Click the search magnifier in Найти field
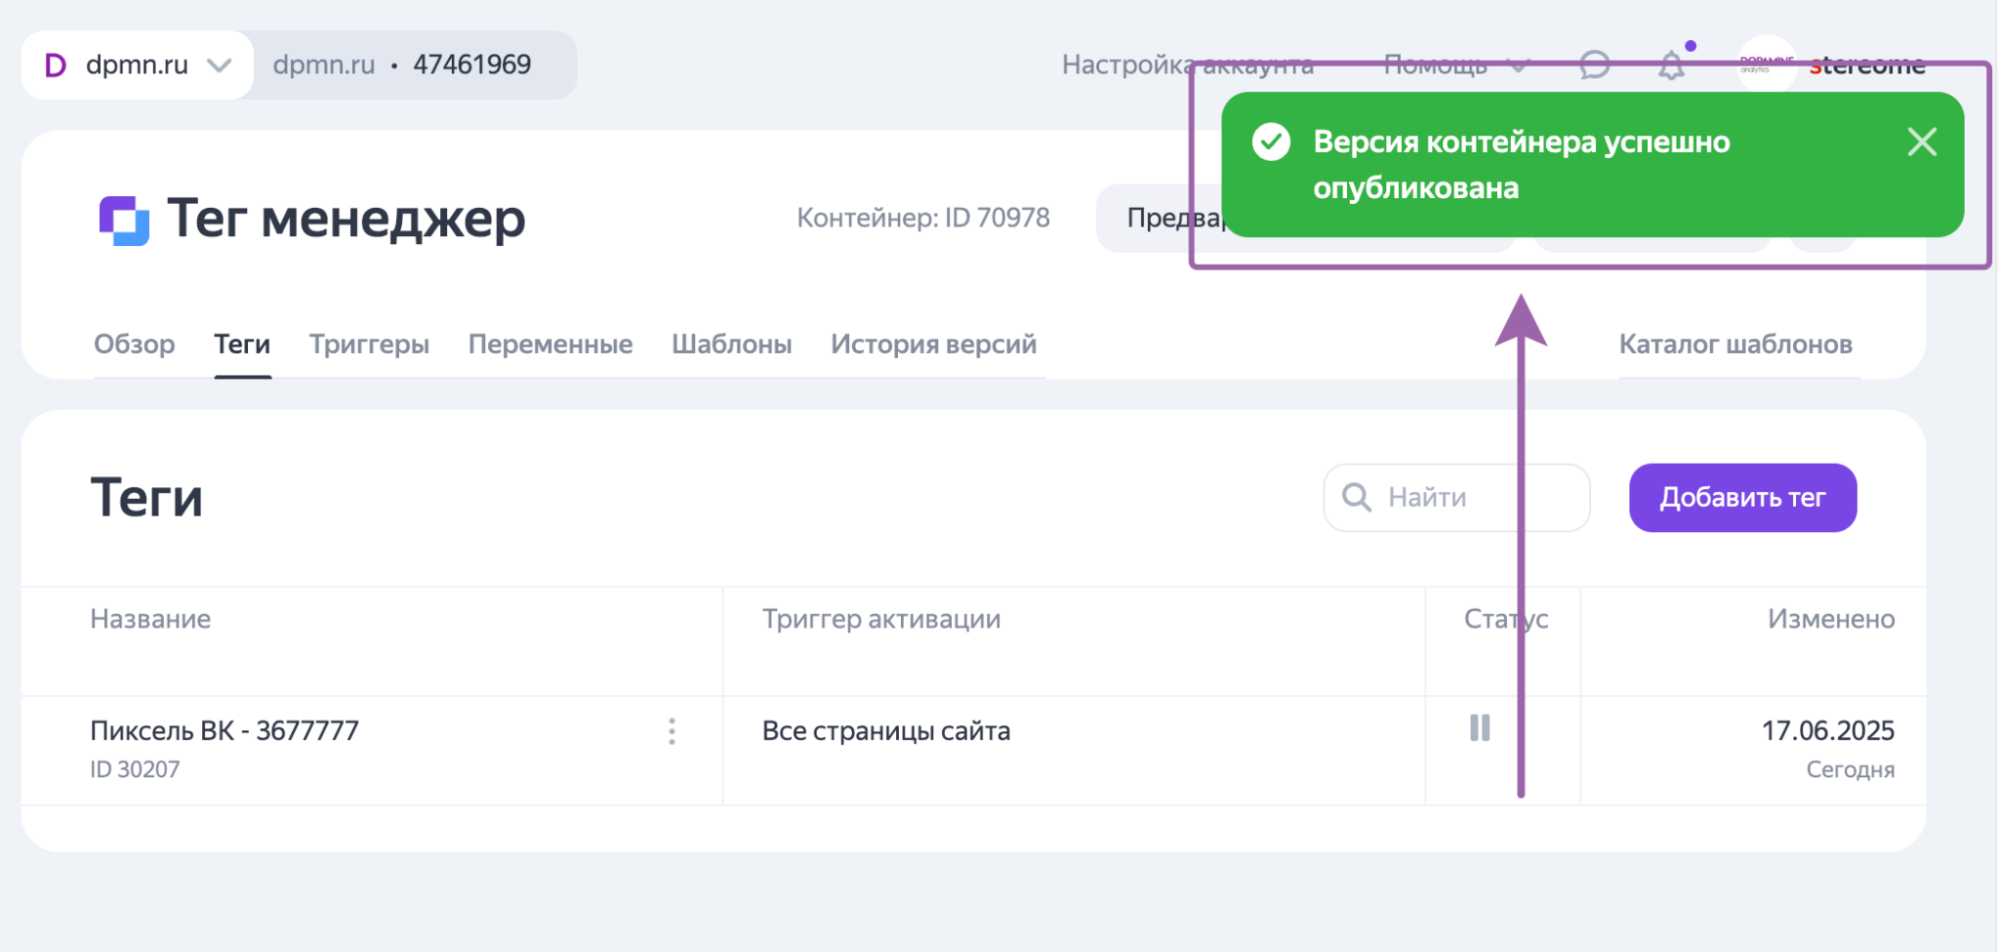This screenshot has width=1999, height=952. click(1356, 497)
